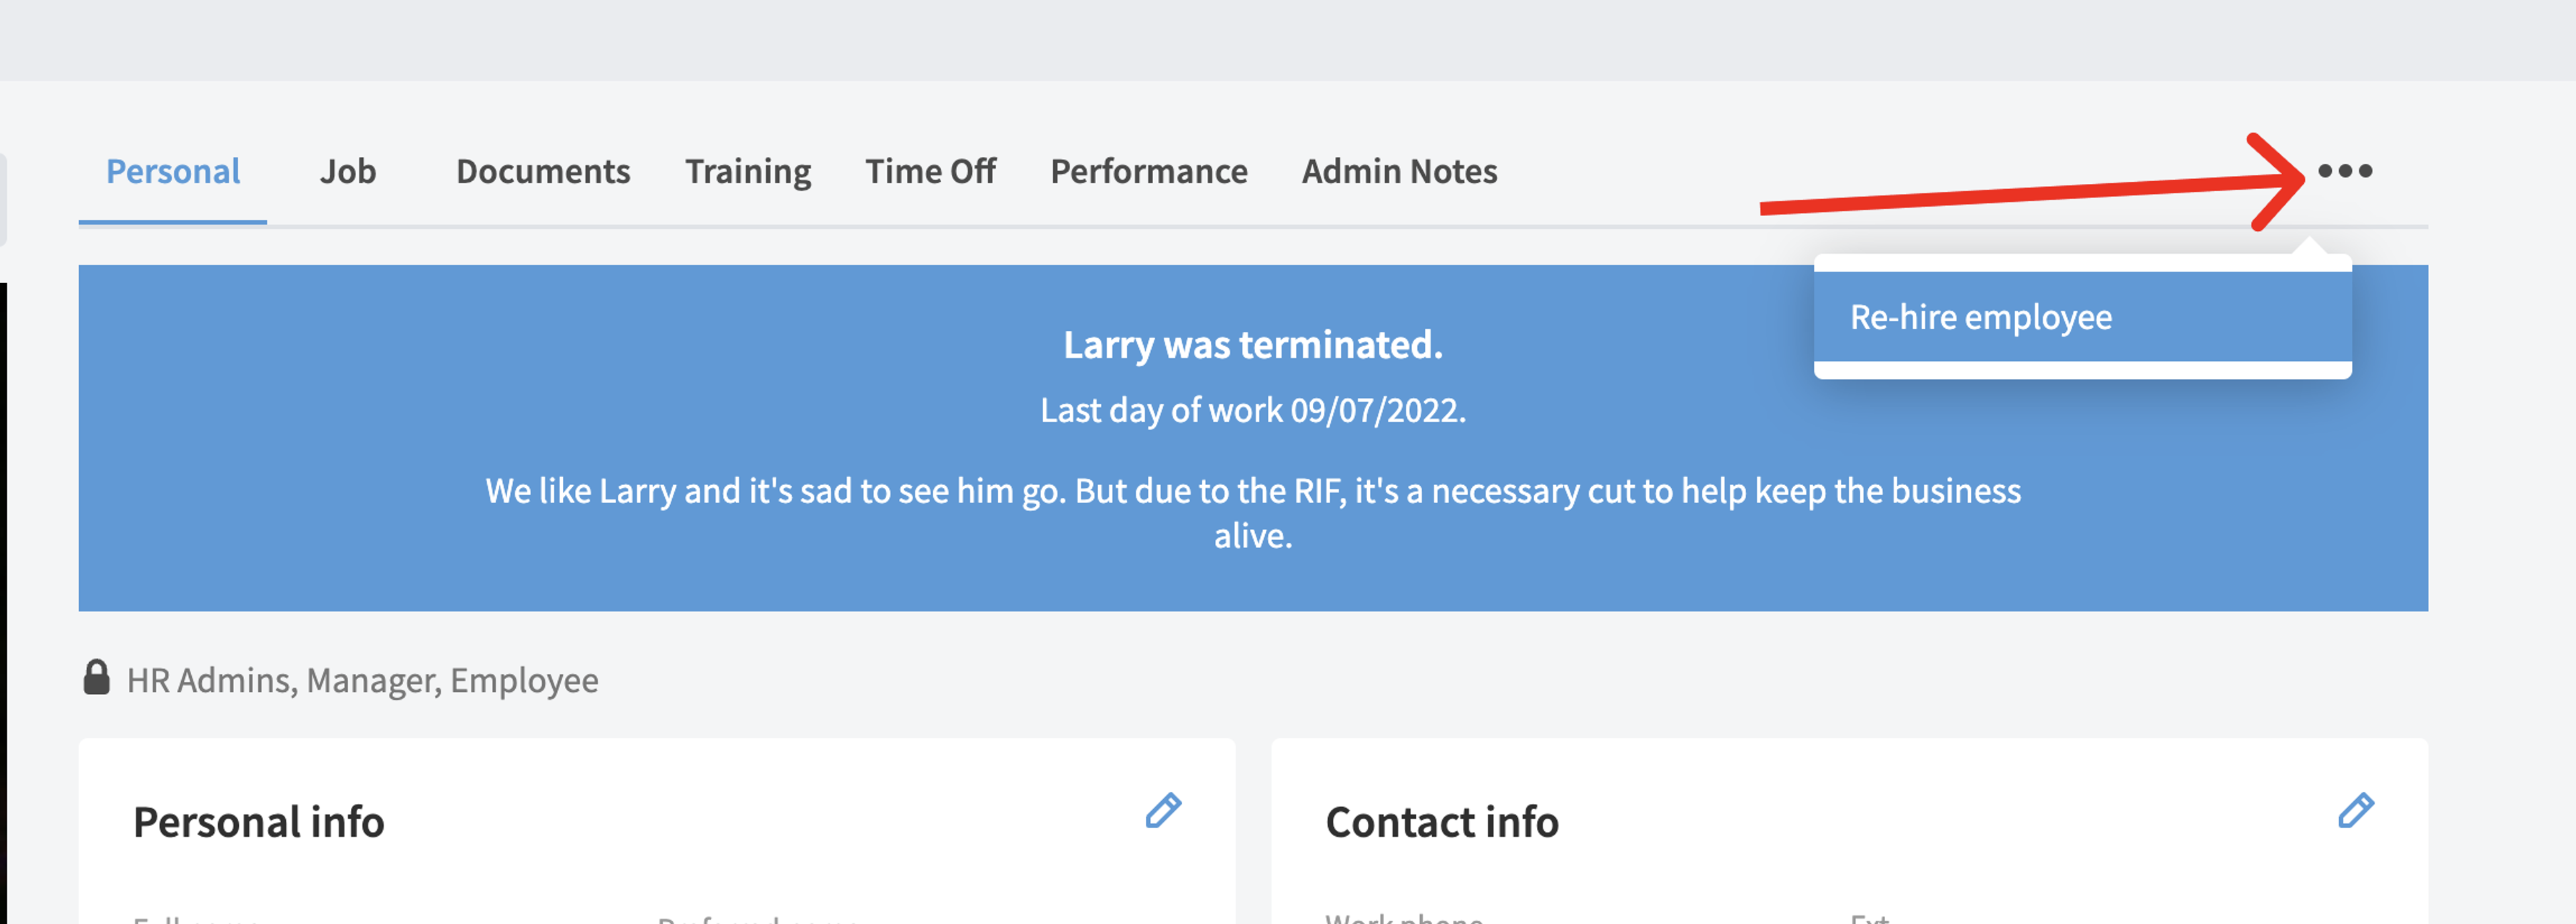Show the Performance tab
The image size is (2576, 924).
click(x=1149, y=172)
